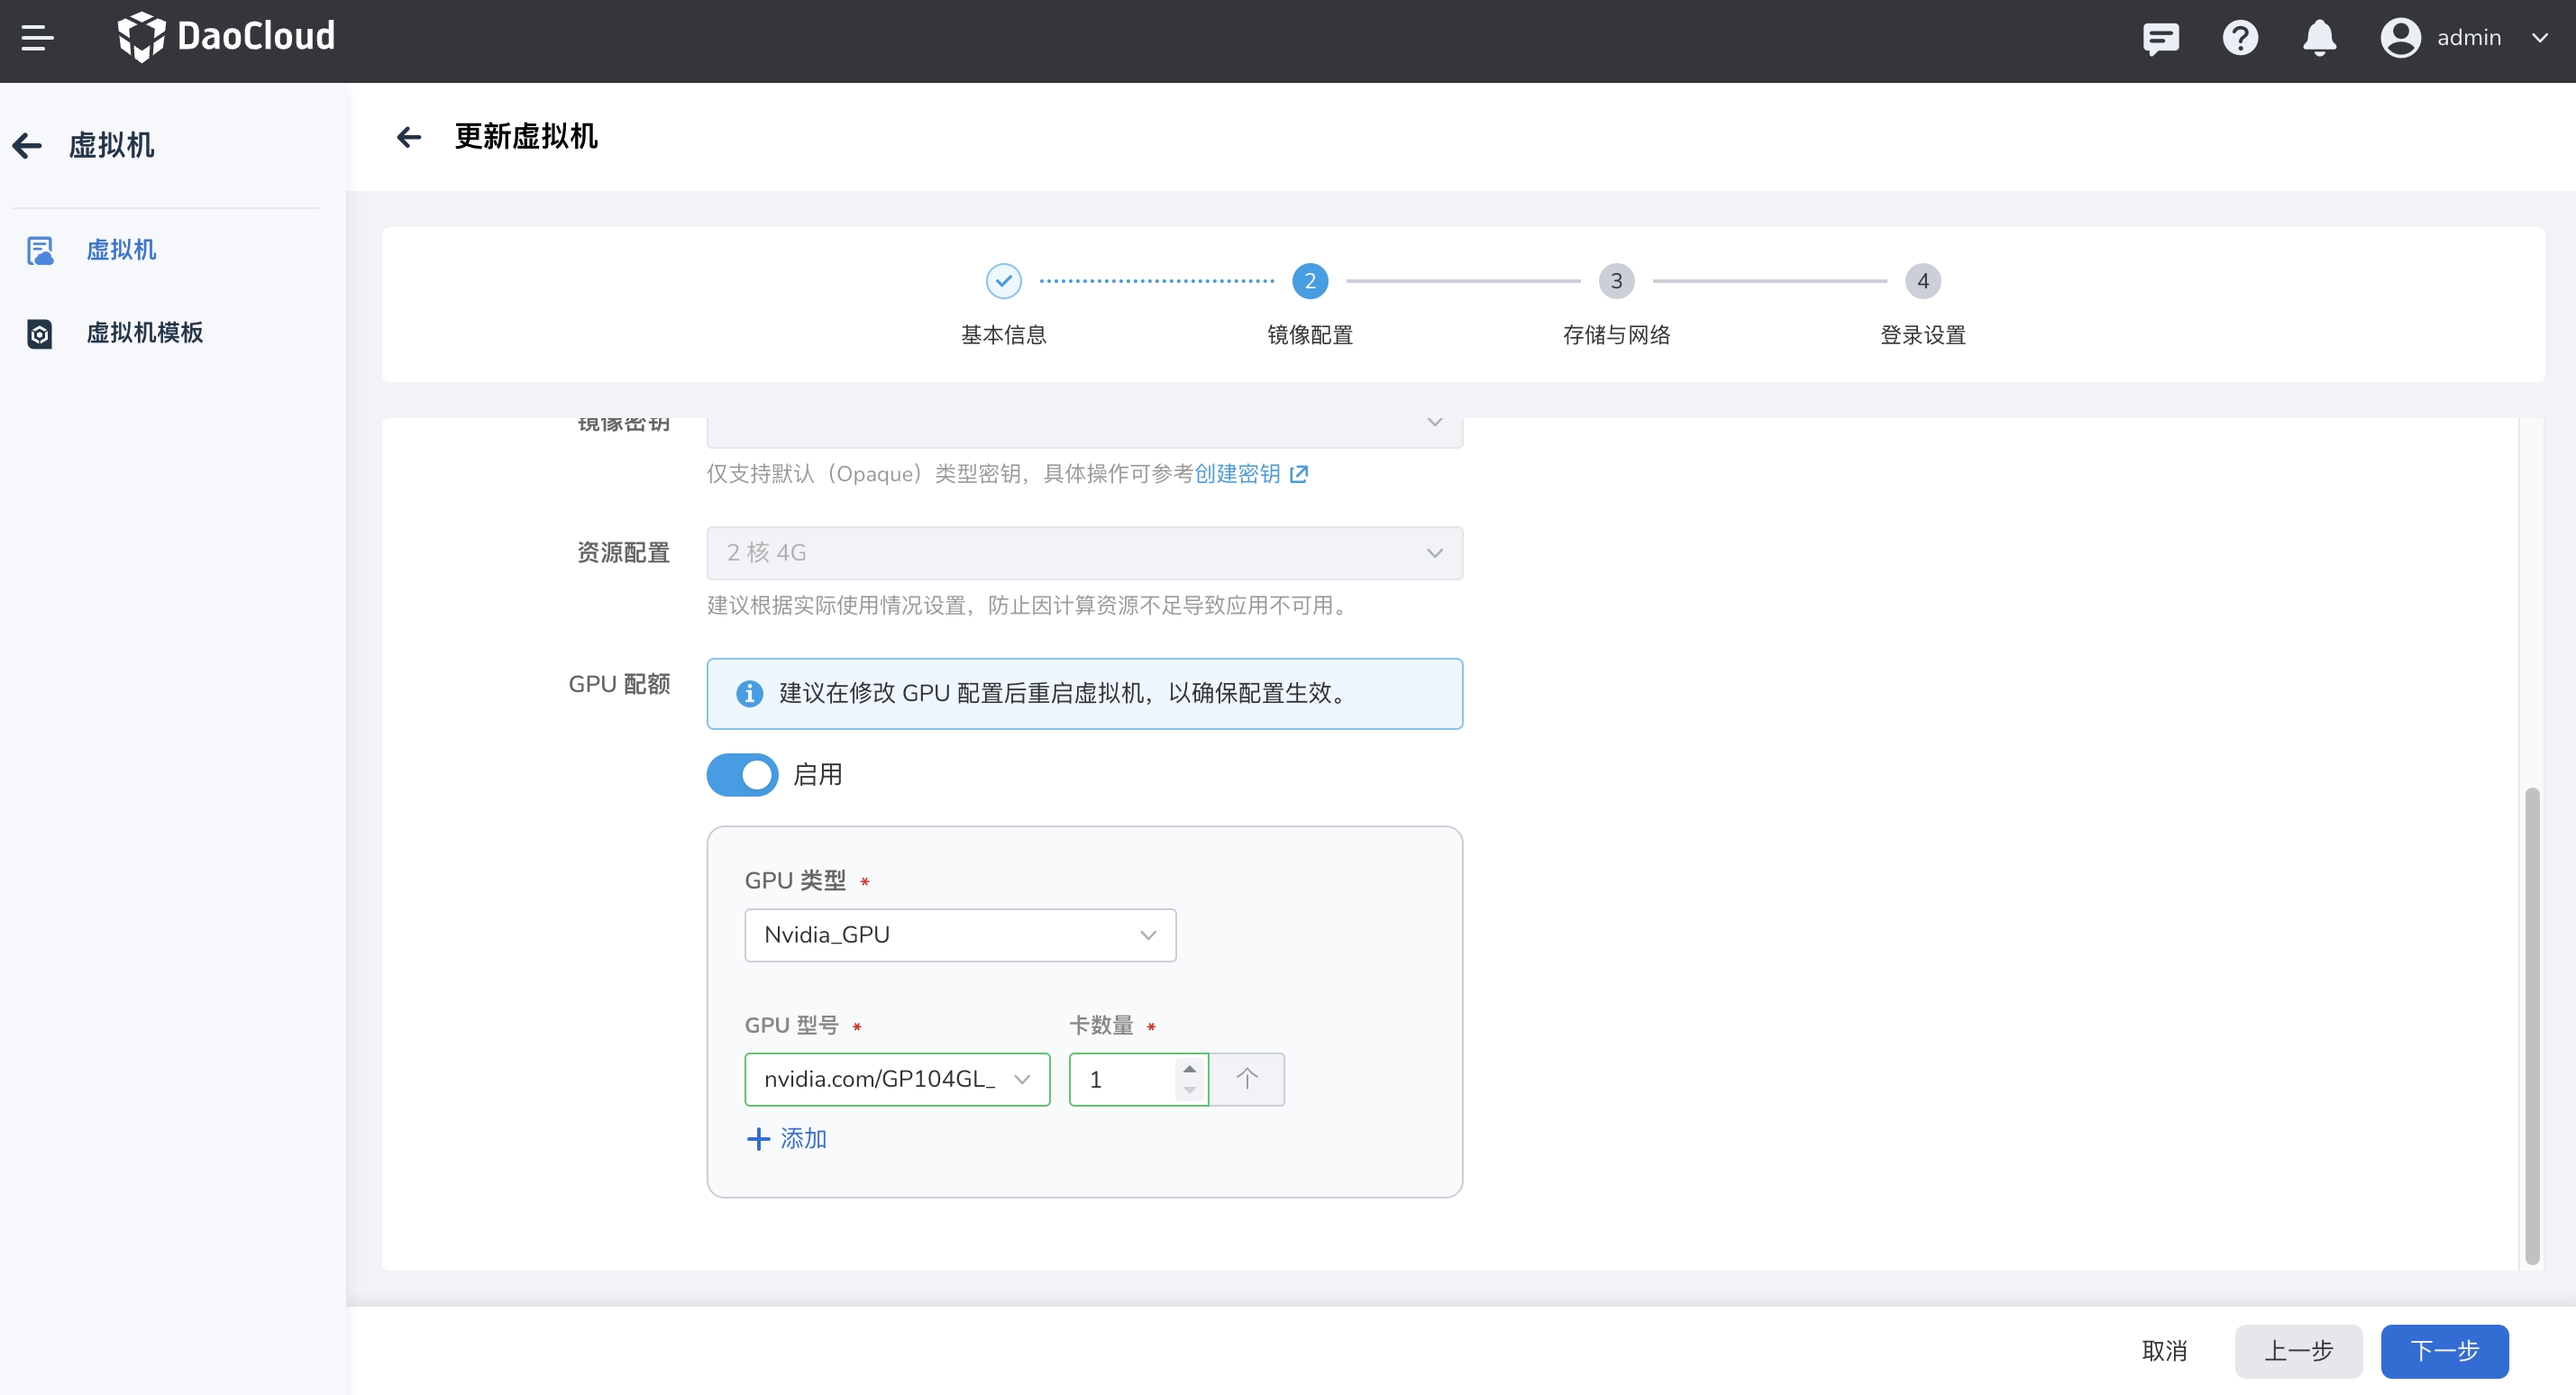This screenshot has width=2576, height=1395.
Task: Select 虚拟机 in the sidebar
Action: coord(121,250)
